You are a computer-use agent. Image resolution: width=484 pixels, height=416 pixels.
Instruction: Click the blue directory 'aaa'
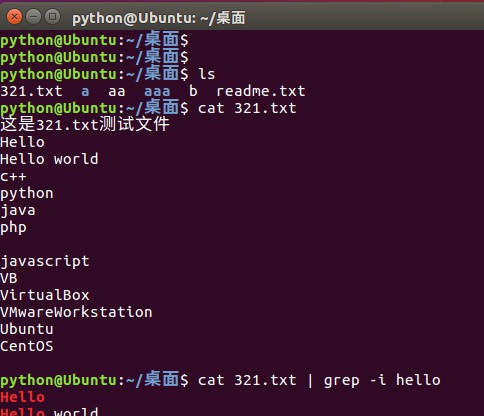click(x=157, y=91)
